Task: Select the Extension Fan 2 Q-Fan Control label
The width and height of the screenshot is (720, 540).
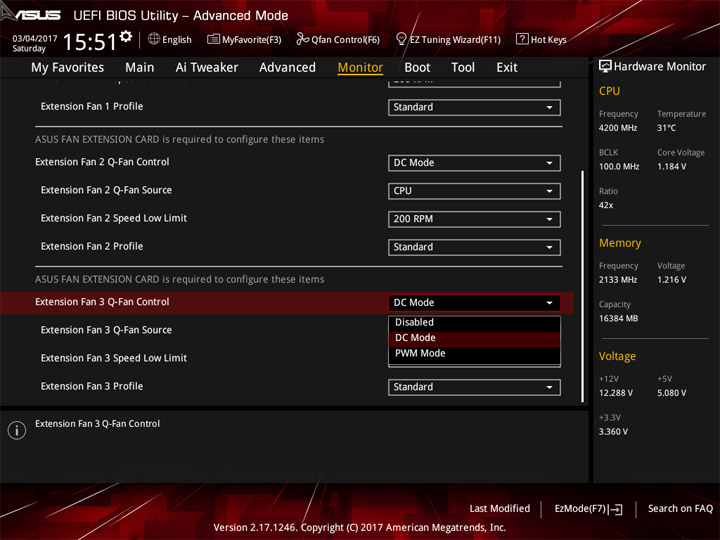Action: coord(102,162)
